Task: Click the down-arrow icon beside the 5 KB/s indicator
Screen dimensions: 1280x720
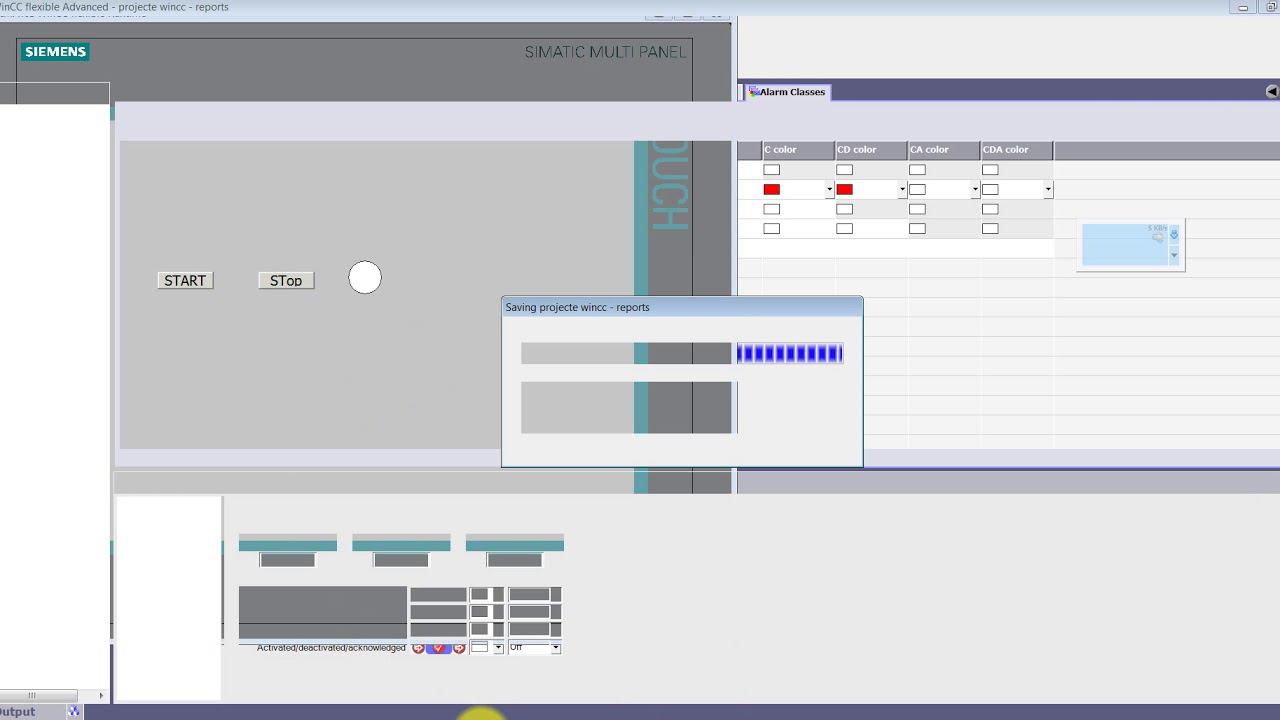Action: 1174,235
